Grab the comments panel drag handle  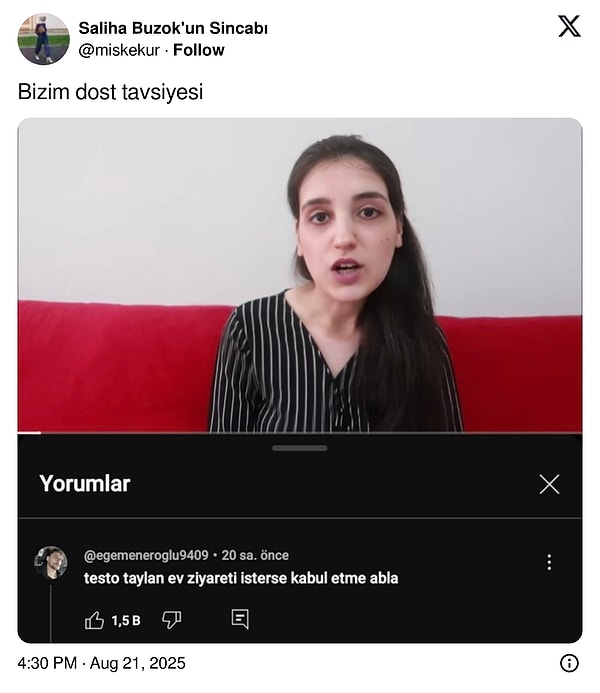[300, 448]
